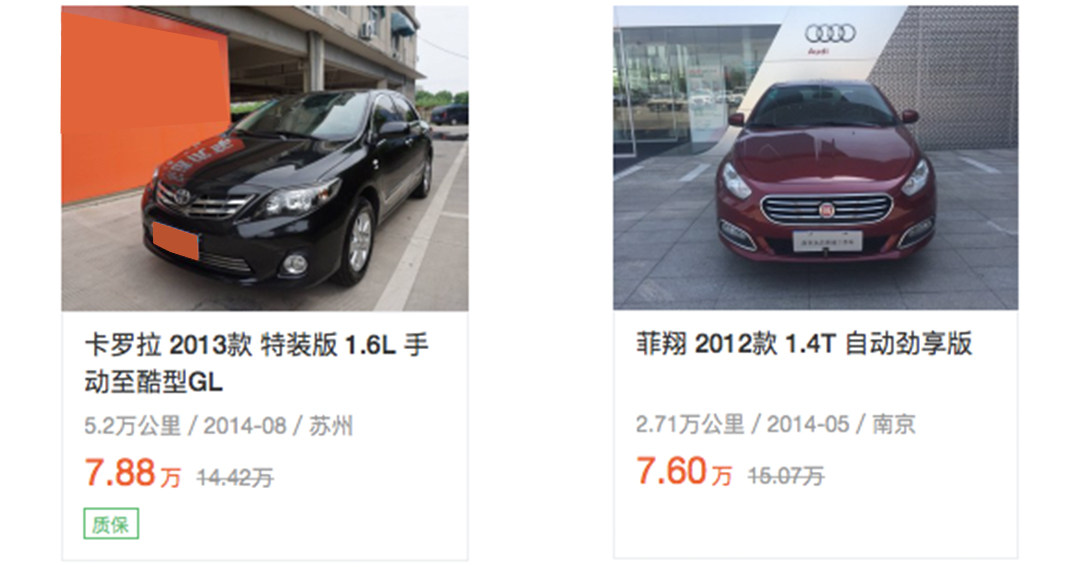
Task: Click the green 质保 warranty badge
Action: [x=111, y=524]
